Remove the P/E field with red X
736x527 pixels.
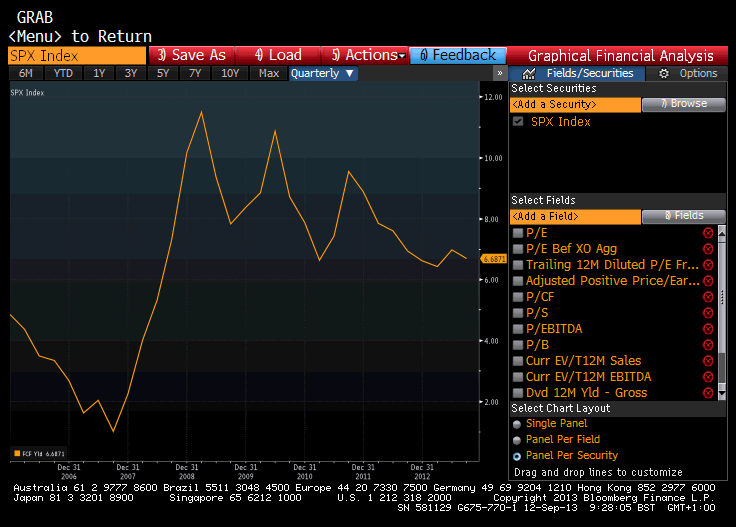(x=708, y=233)
